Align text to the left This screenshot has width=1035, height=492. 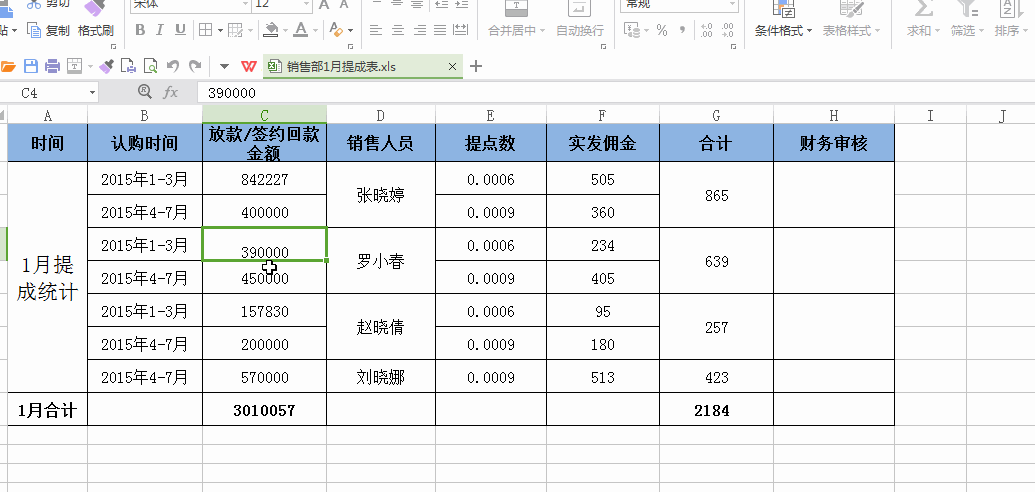point(376,30)
